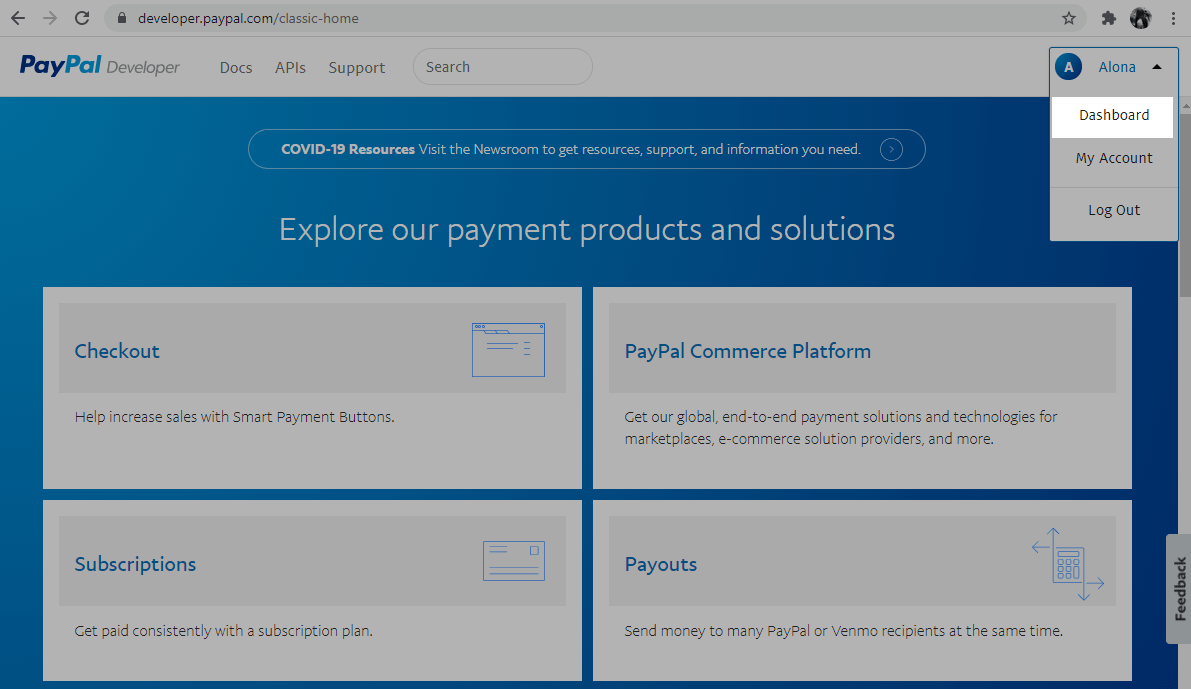
Task: Open the PayPal Commerce Platform card heading
Action: click(747, 351)
